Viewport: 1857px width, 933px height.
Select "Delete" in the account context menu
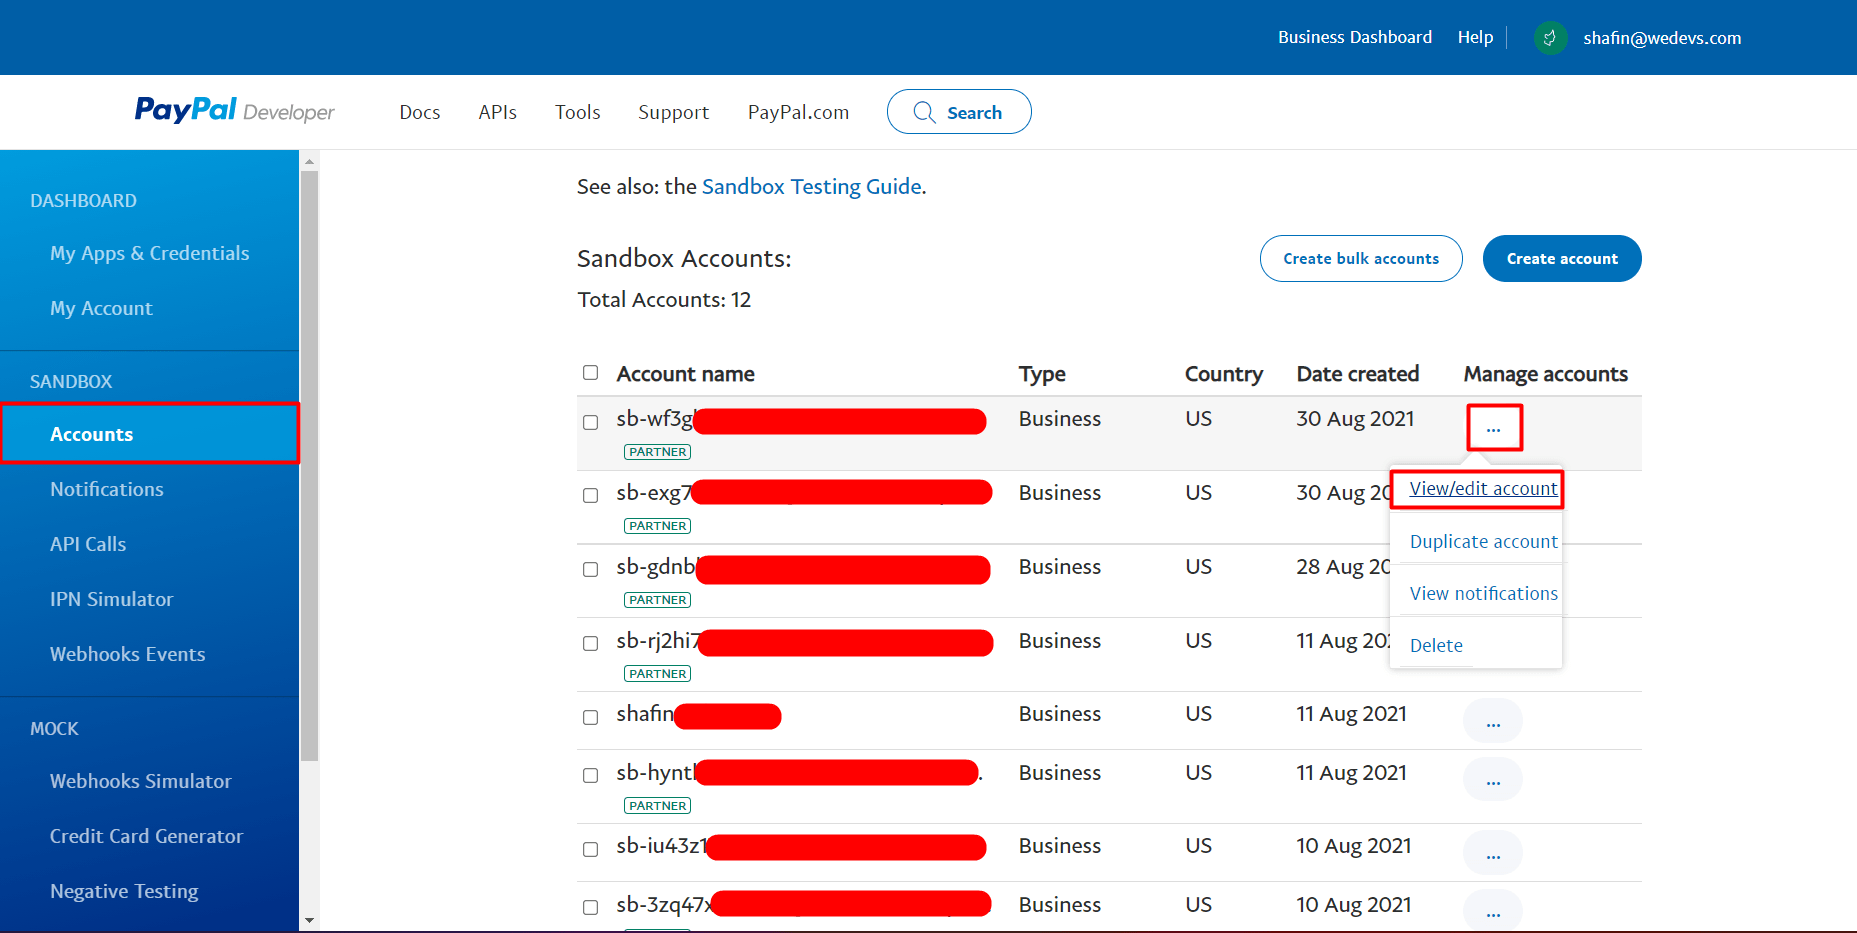(1436, 645)
